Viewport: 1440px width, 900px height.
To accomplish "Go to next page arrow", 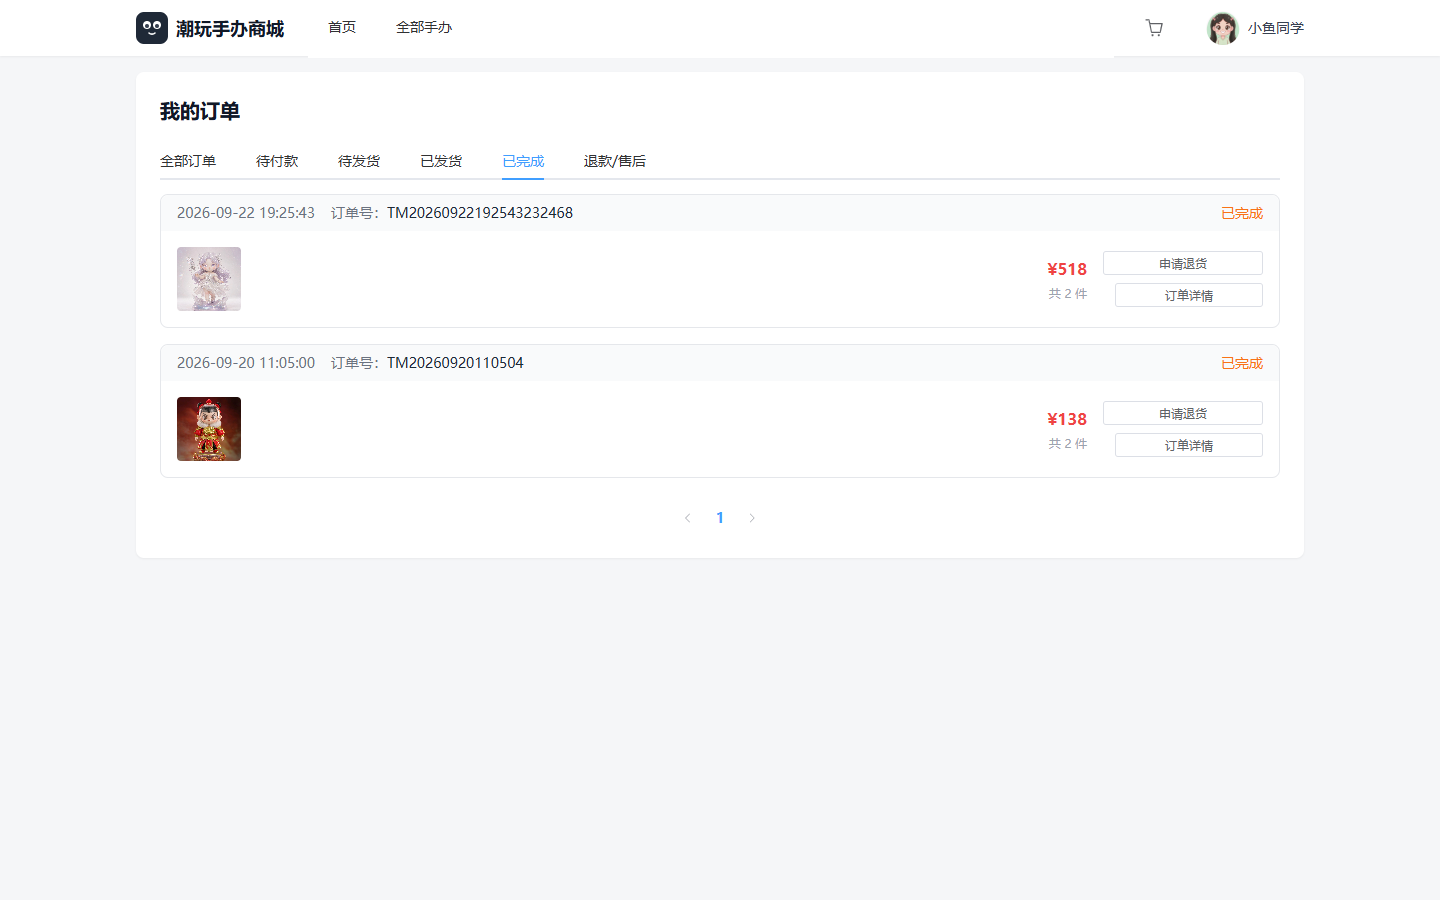I will click(752, 518).
